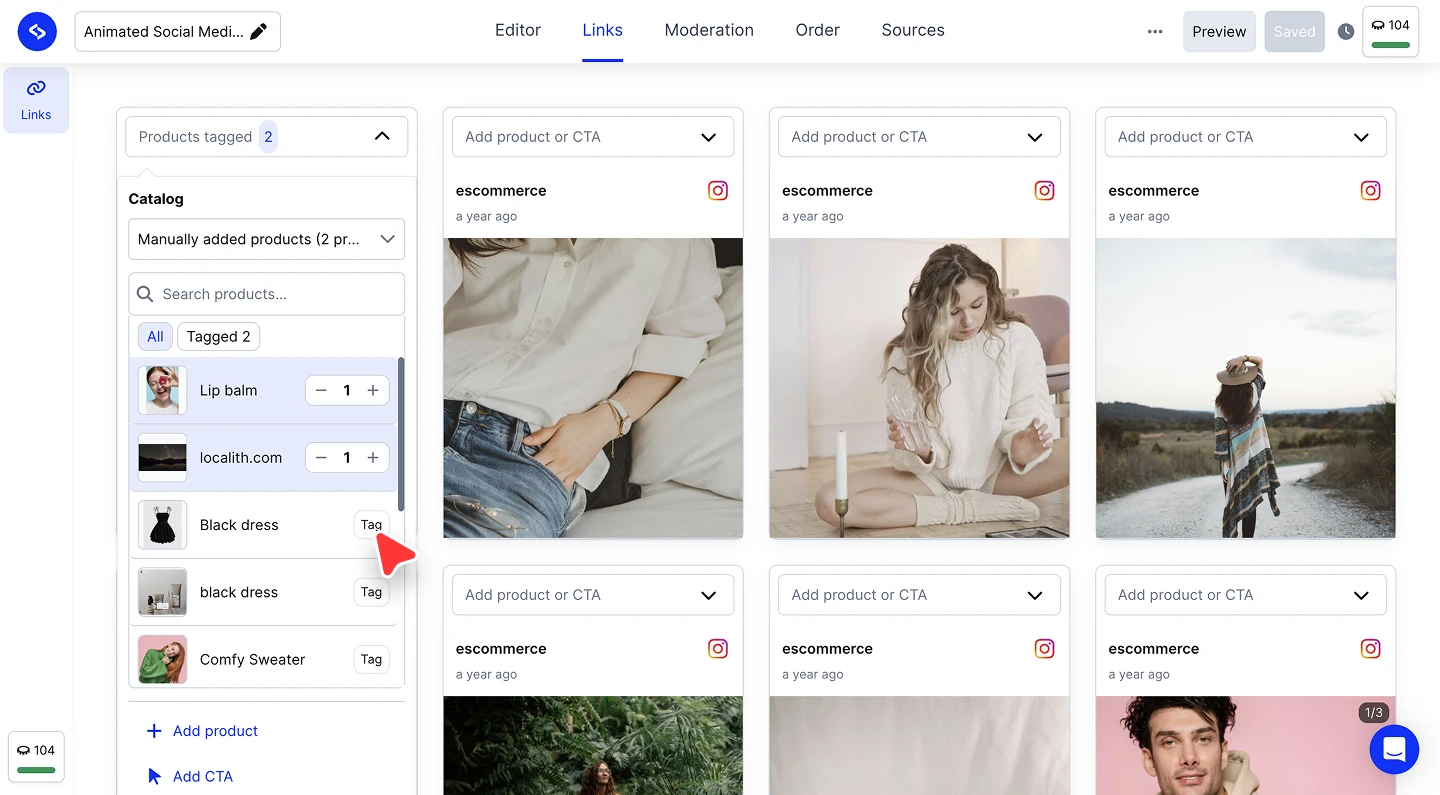1440x795 pixels.
Task: Click the 1/3 carousel counter badge
Action: (1373, 713)
